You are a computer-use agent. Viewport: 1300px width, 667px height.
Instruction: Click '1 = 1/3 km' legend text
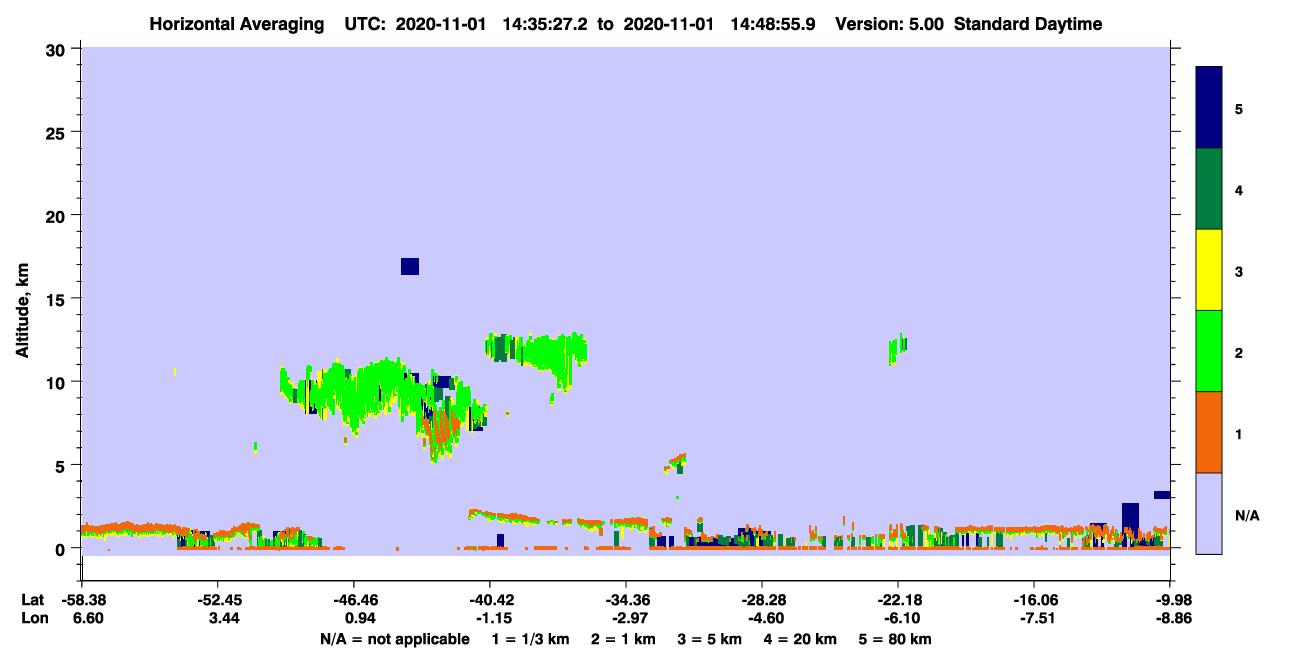click(x=532, y=639)
